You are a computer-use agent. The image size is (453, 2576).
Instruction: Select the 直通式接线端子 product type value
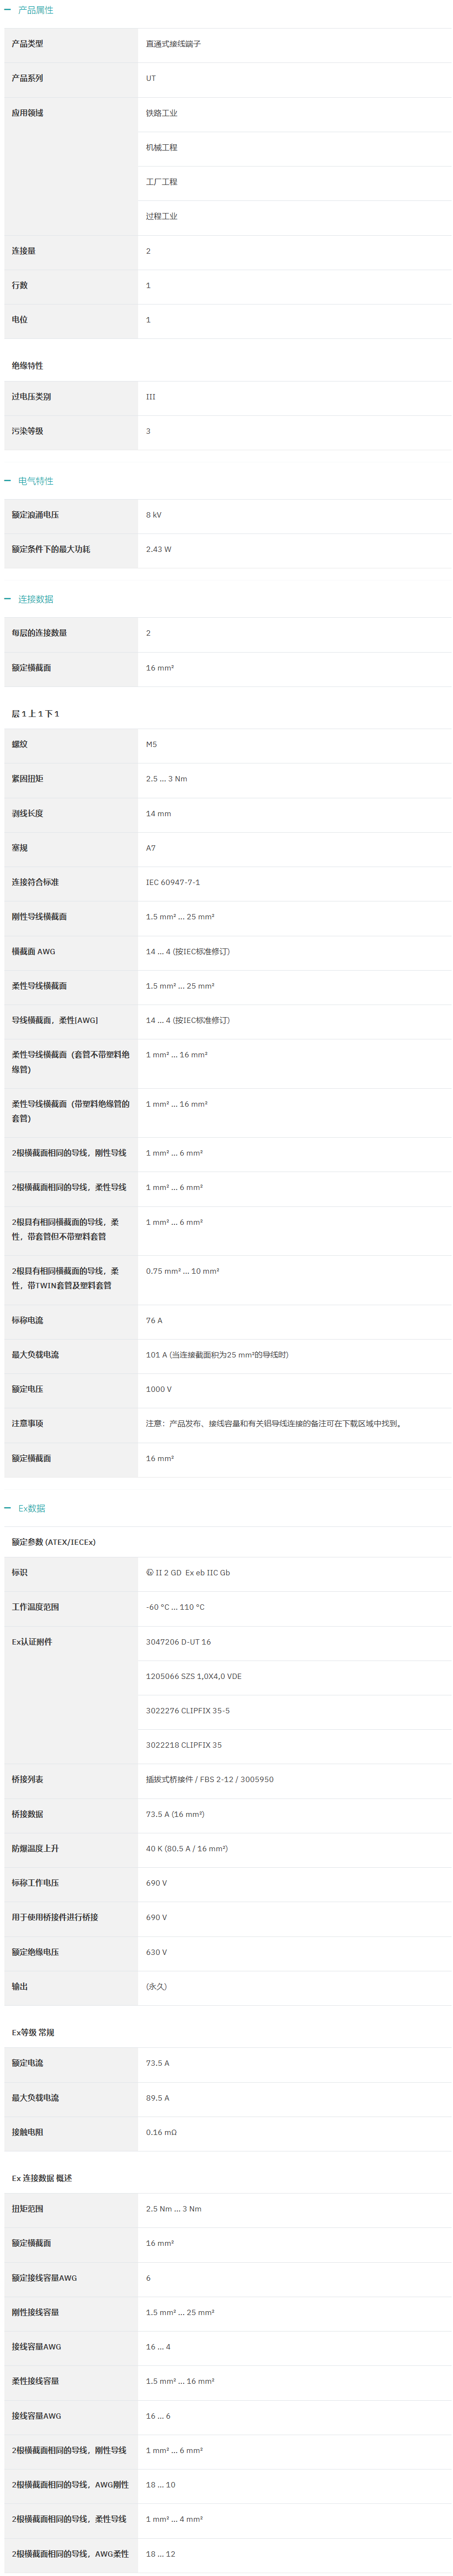click(173, 44)
